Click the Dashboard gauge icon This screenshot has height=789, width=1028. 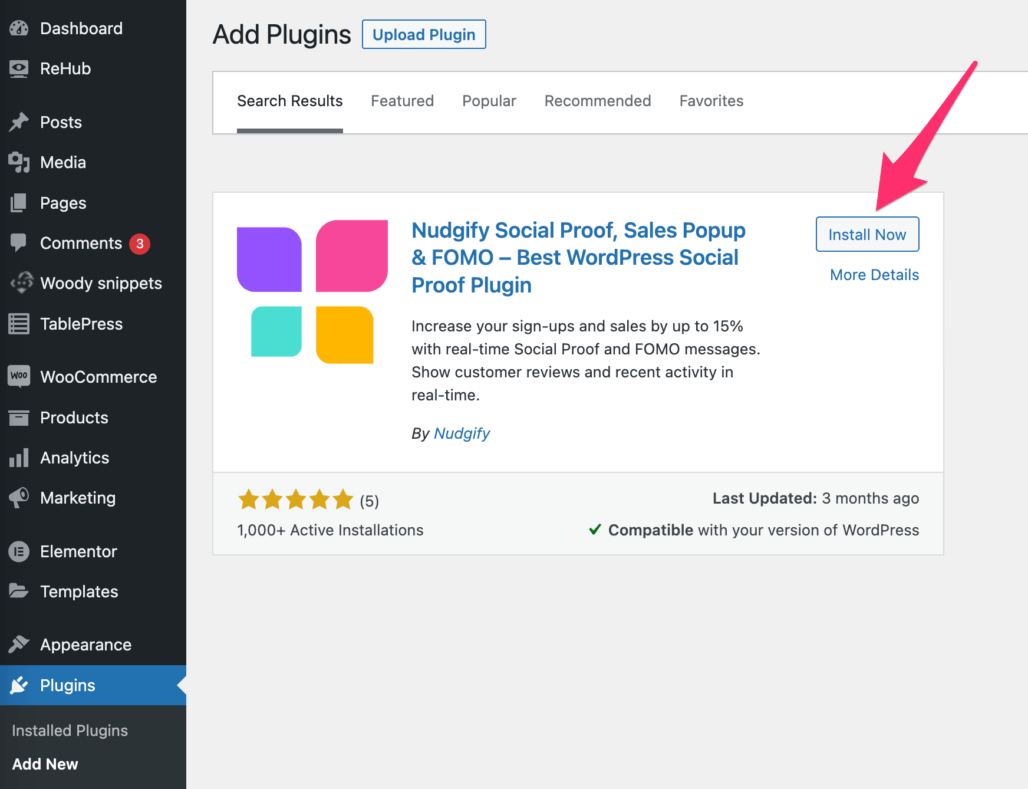tap(19, 28)
